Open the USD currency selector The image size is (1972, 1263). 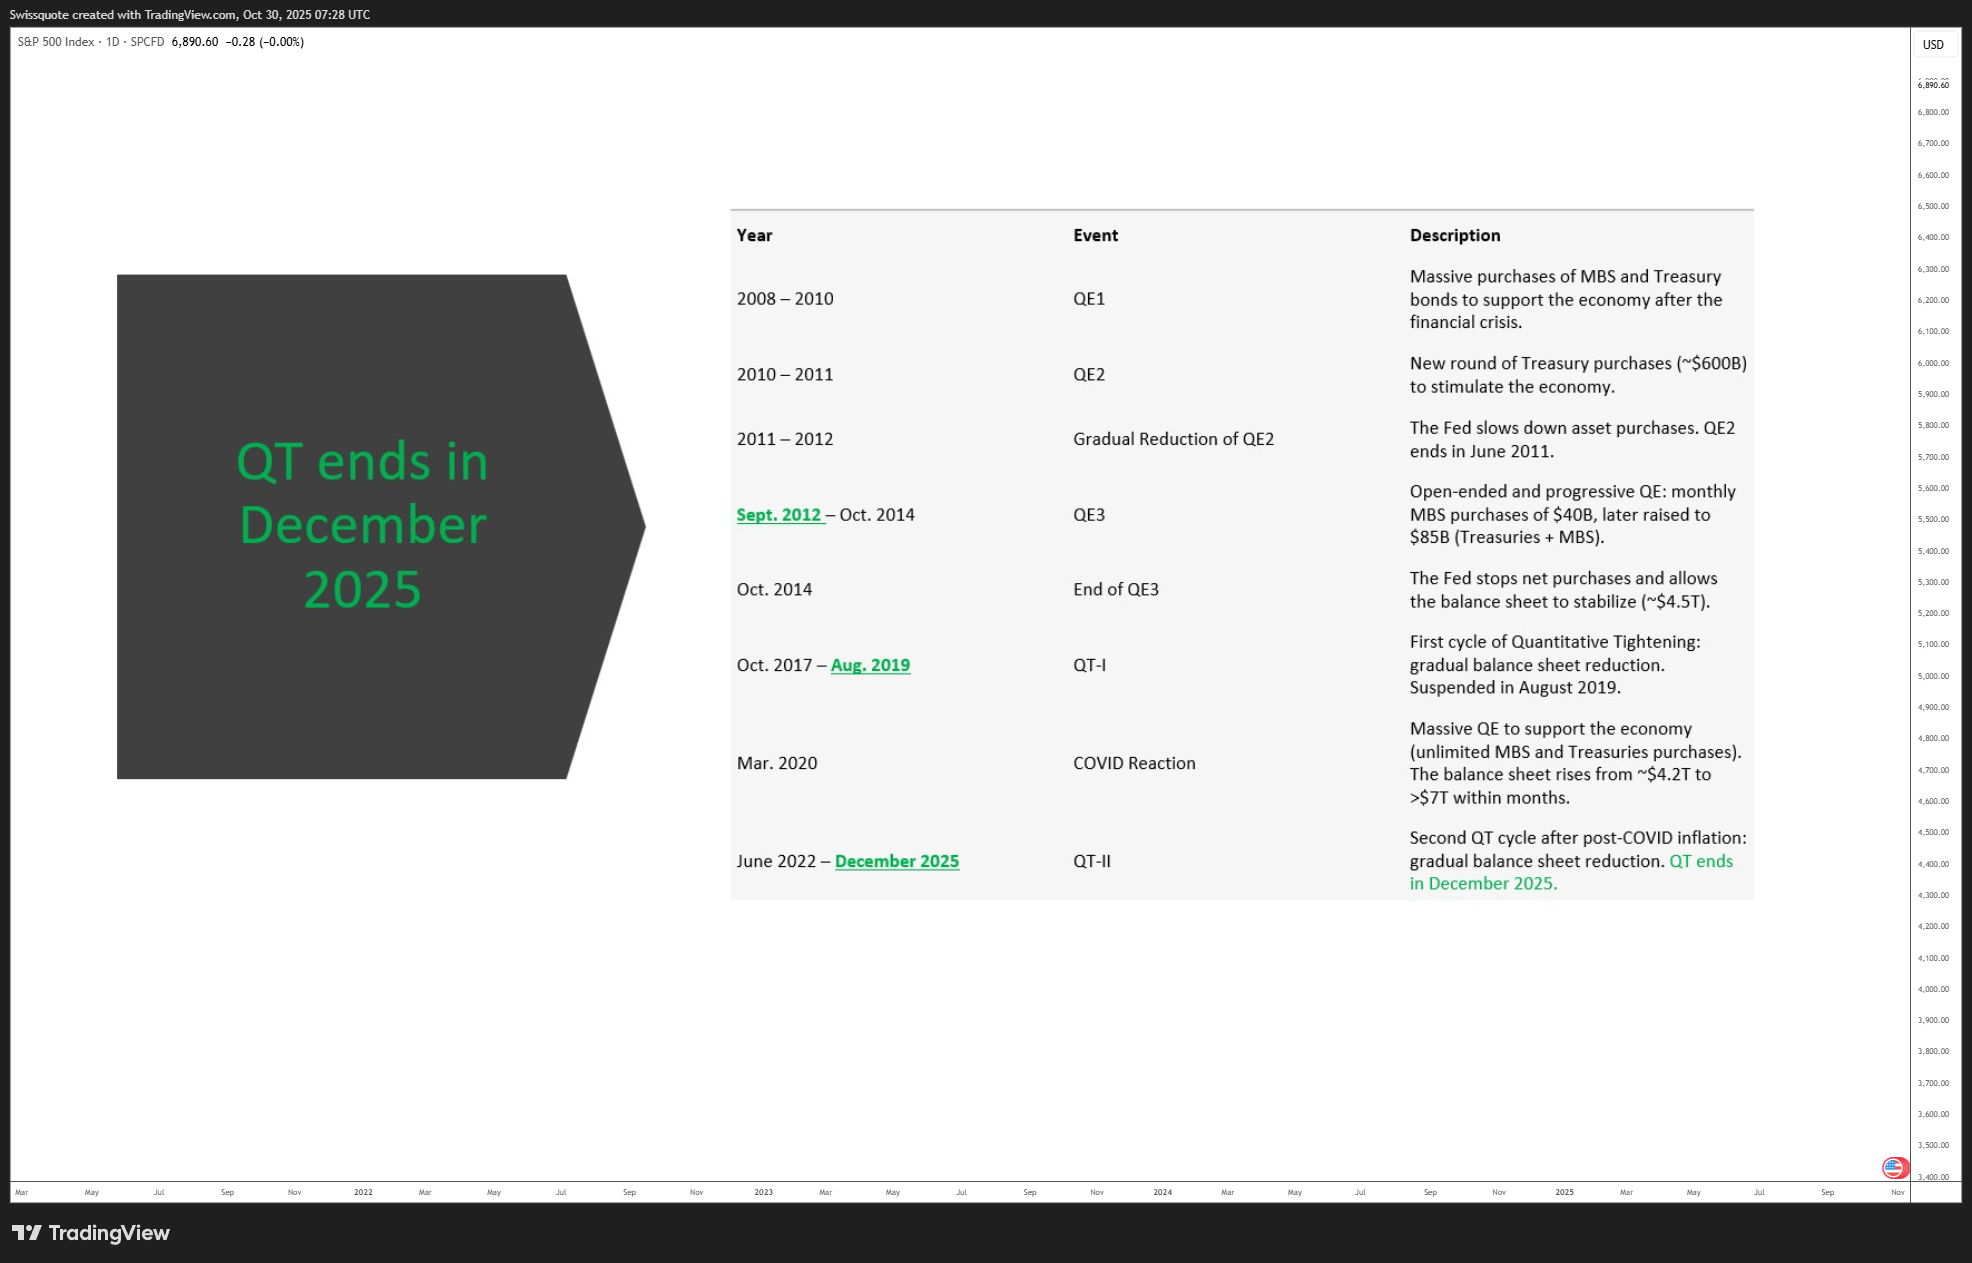(1934, 45)
